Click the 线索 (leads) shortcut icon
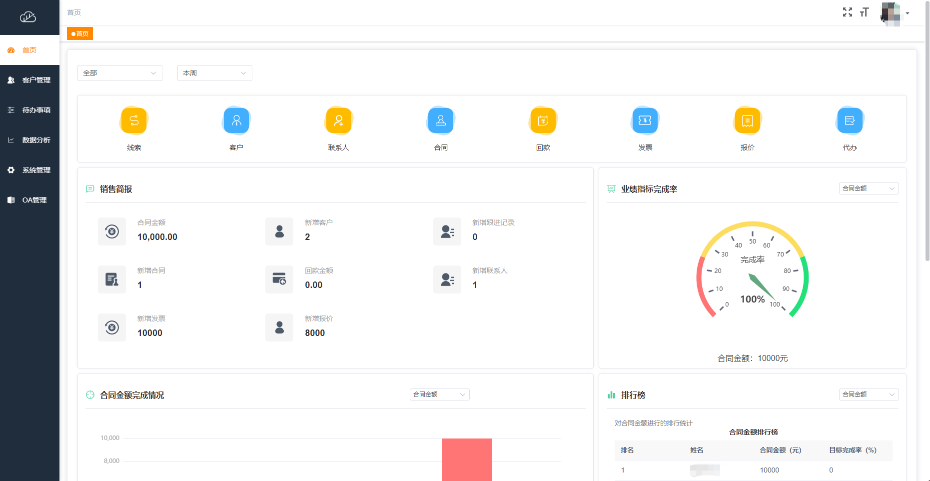Screen dimensions: 930x481 [x=134, y=120]
